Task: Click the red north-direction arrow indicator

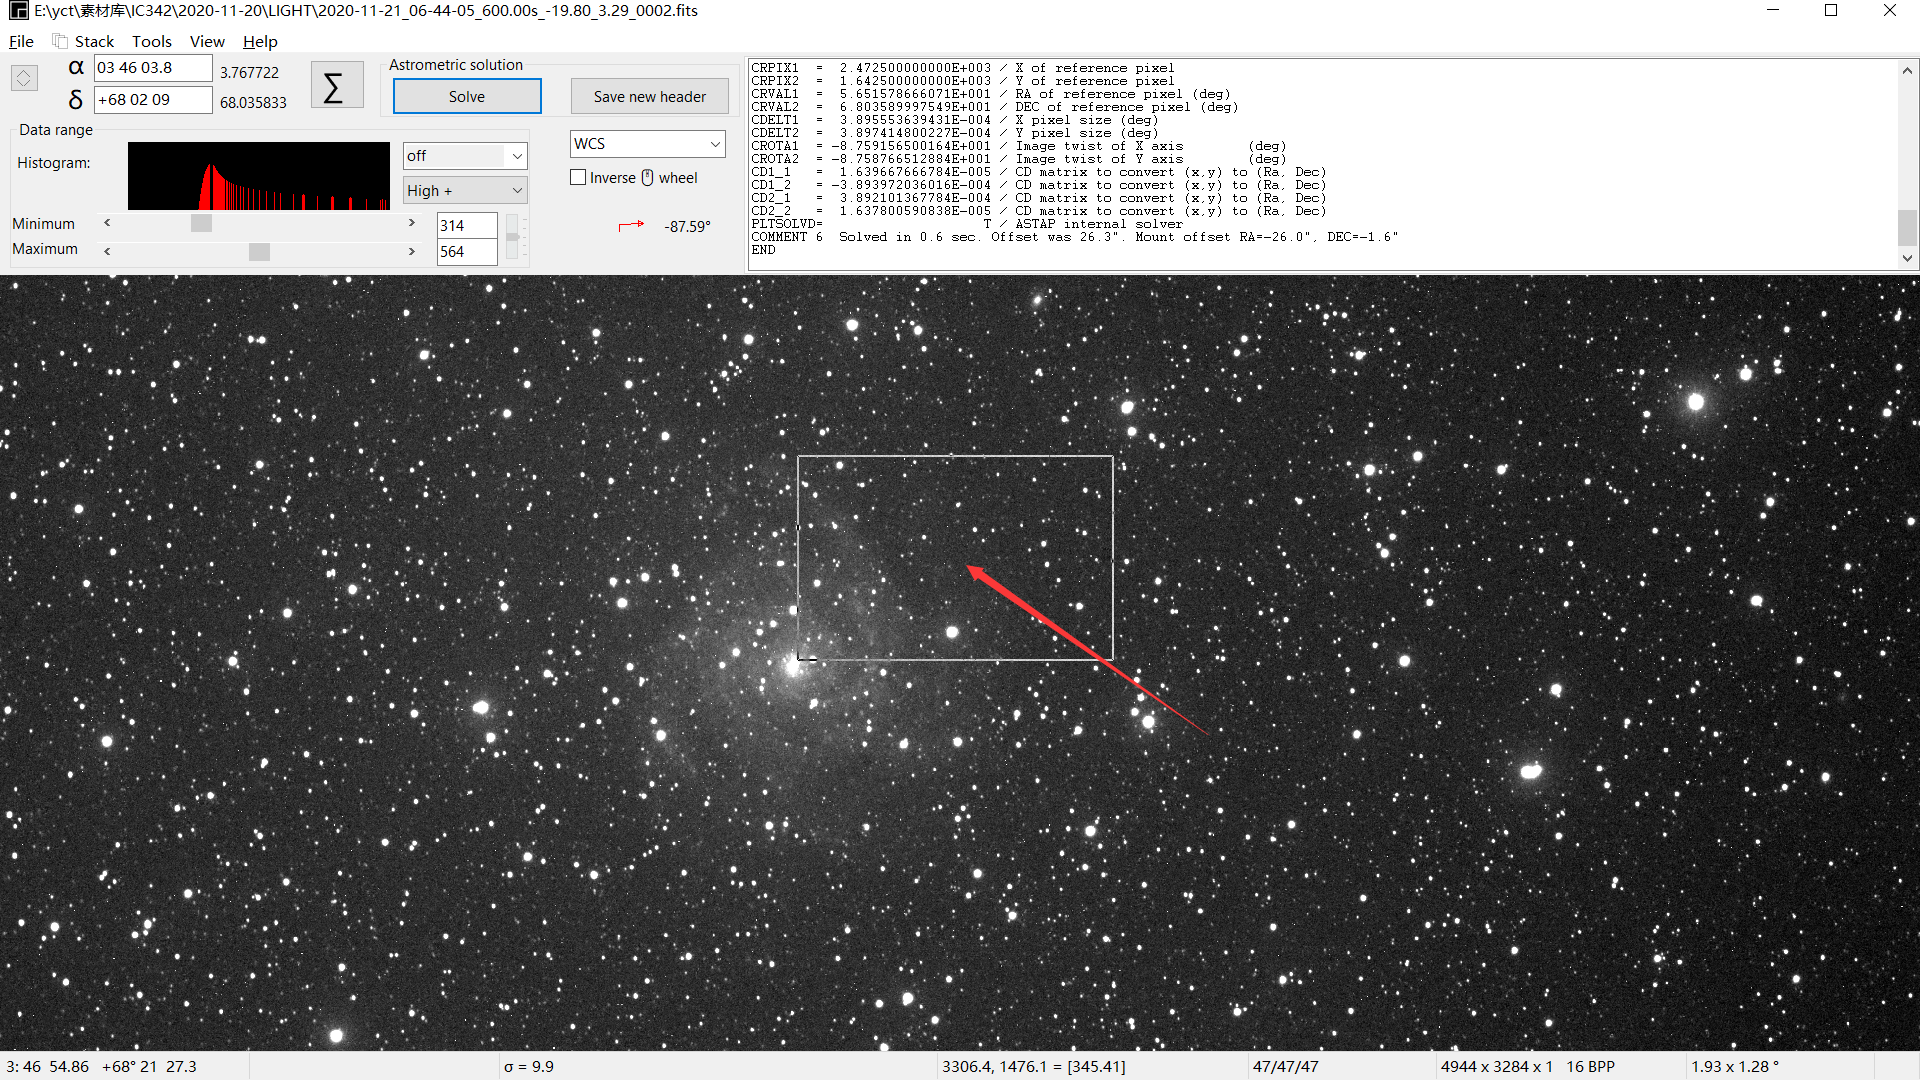Action: point(631,226)
